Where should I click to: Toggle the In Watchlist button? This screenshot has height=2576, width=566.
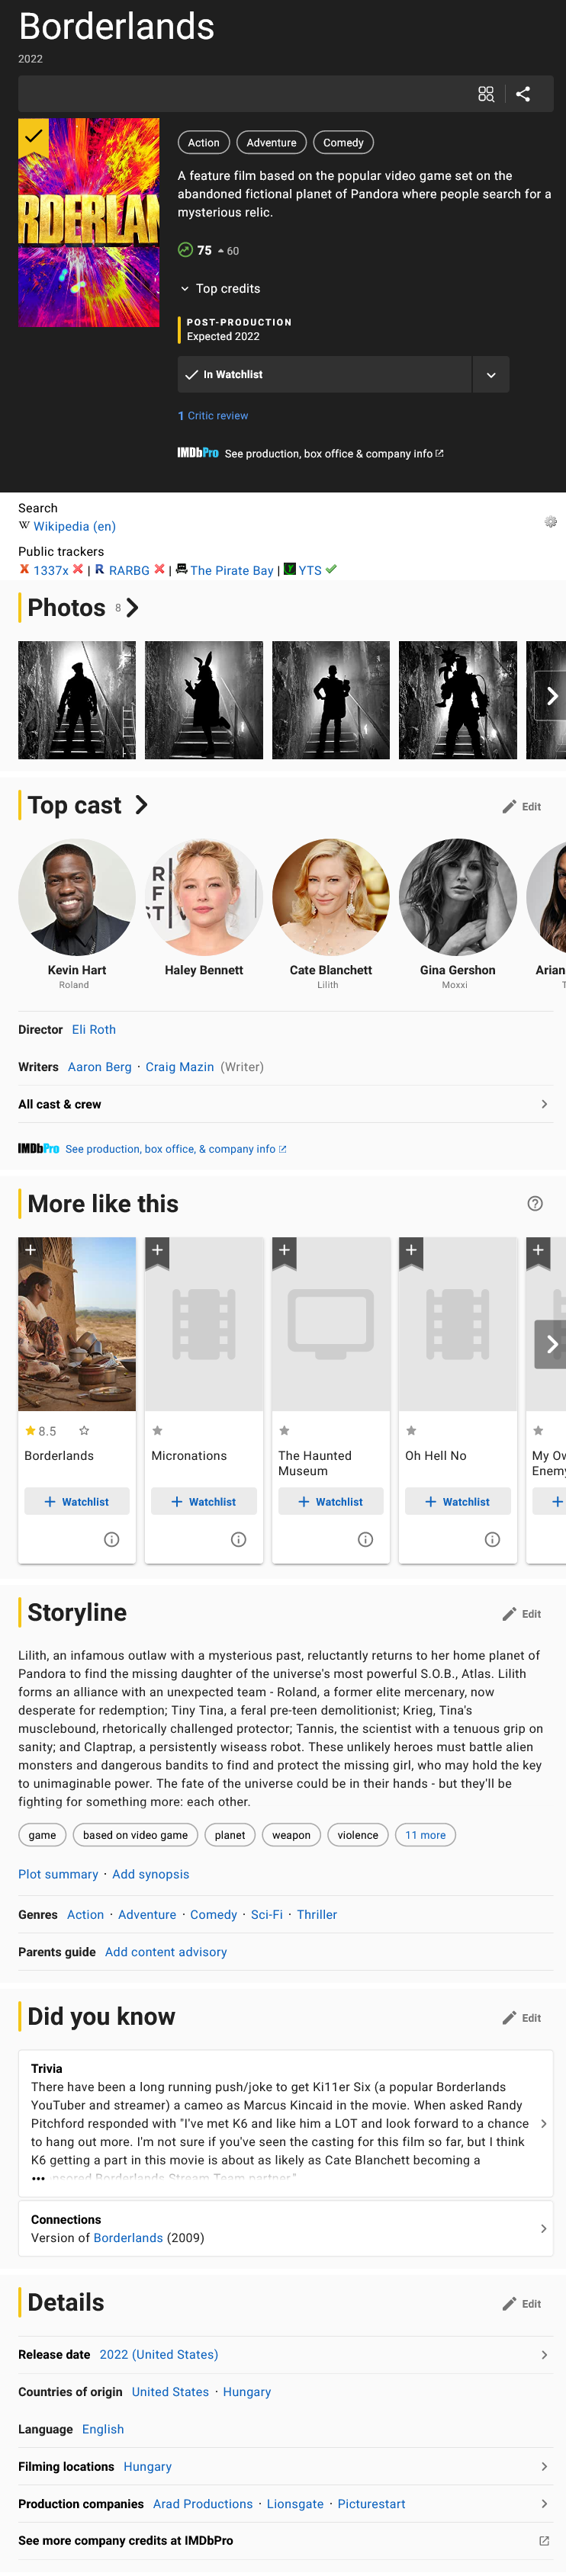pyautogui.click(x=324, y=375)
